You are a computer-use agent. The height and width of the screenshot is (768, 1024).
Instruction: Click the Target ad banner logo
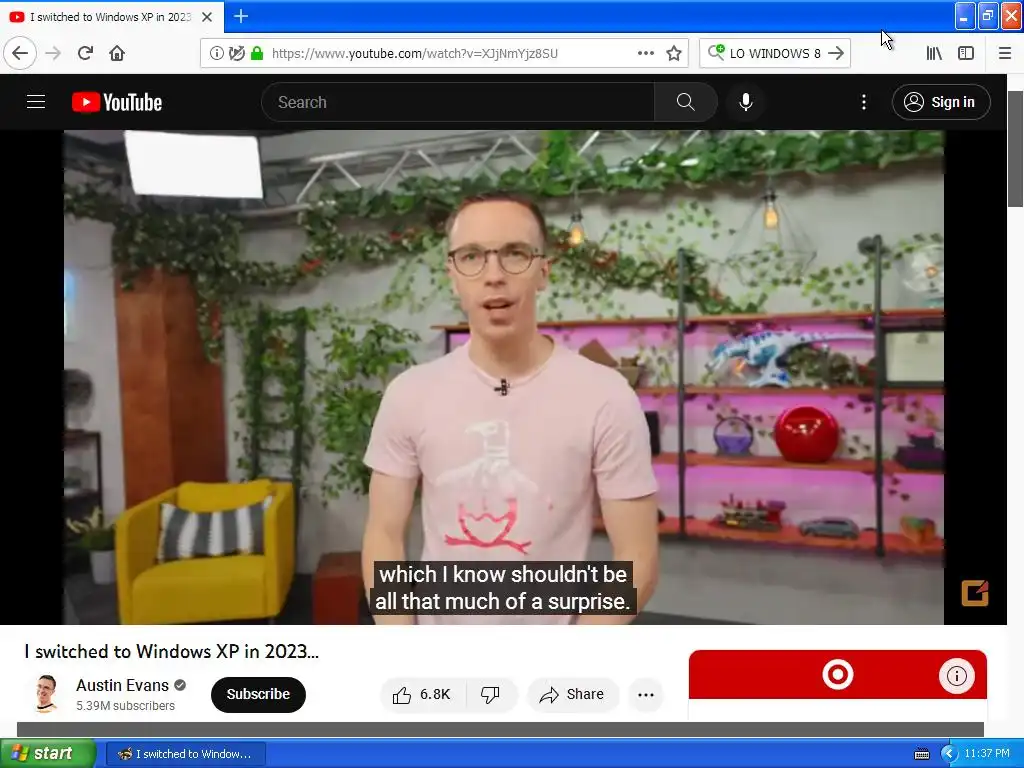coord(837,674)
